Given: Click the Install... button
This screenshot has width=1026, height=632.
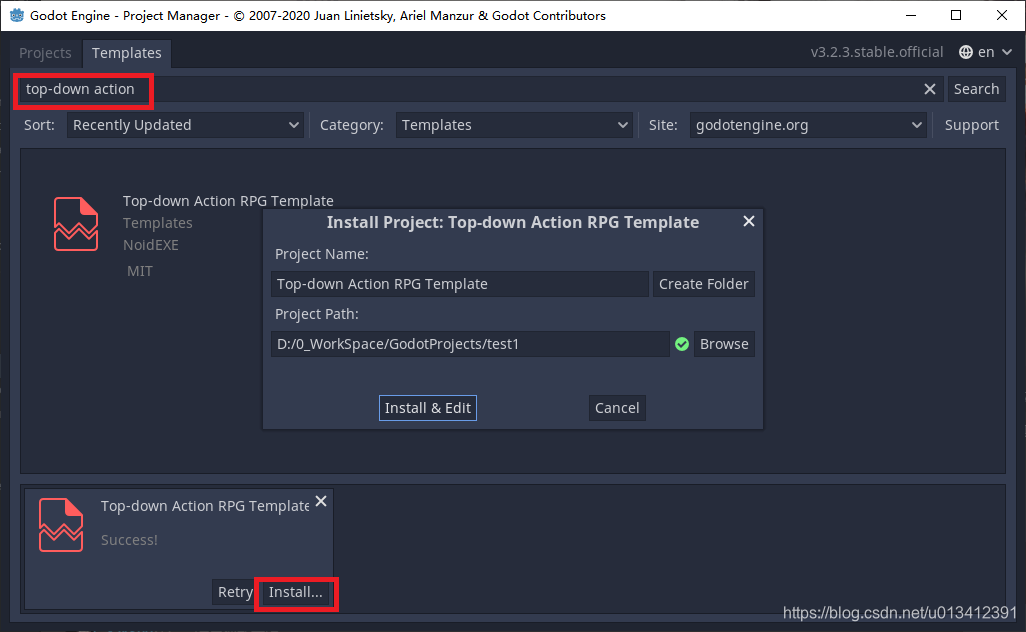Looking at the screenshot, I should click(296, 592).
